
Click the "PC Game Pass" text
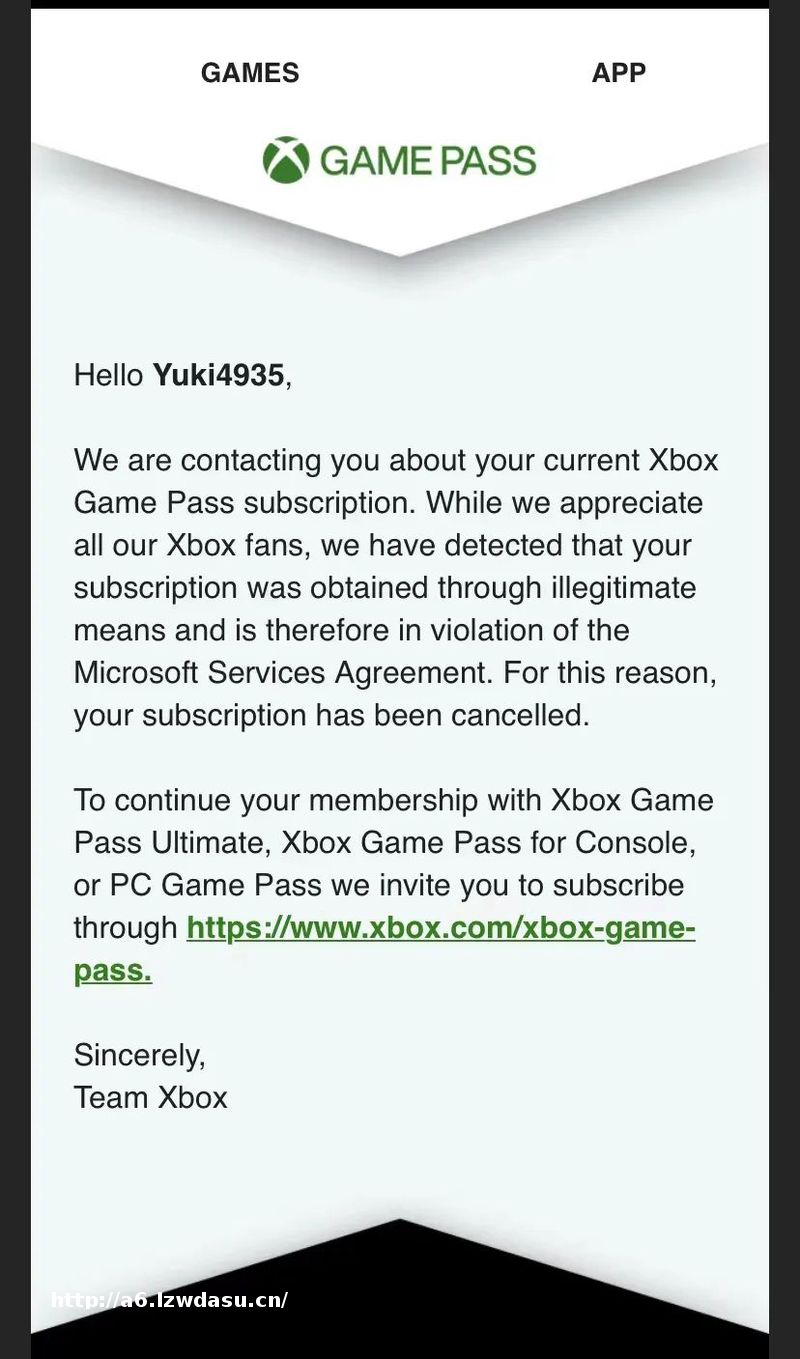(215, 885)
